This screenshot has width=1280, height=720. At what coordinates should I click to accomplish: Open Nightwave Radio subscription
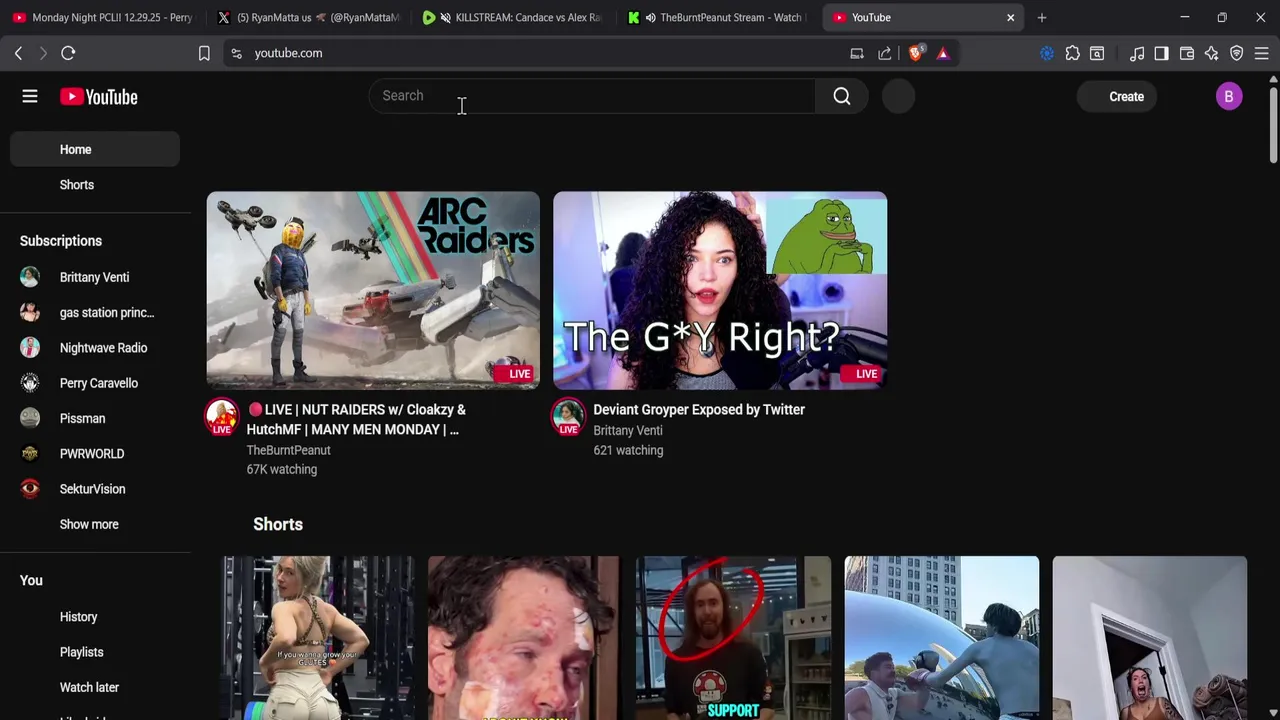pos(95,348)
